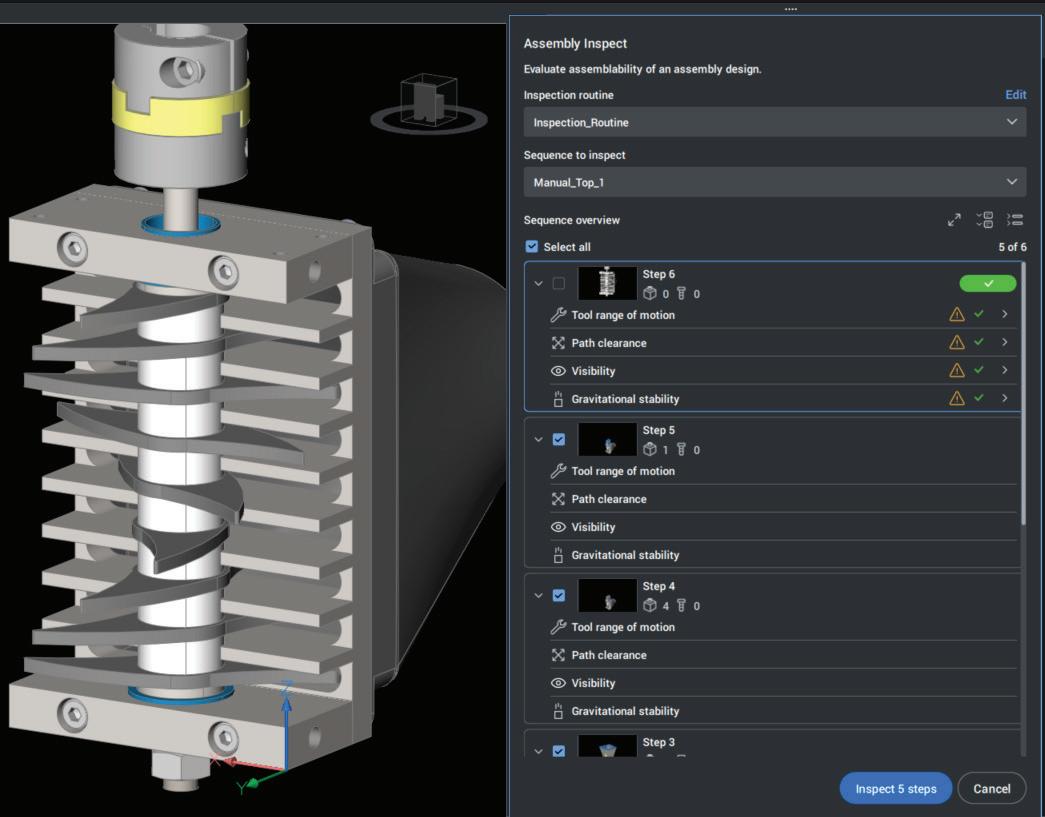The image size is (1045, 817).
Task: Click the panel drag handle dots at top
Action: pos(790,9)
